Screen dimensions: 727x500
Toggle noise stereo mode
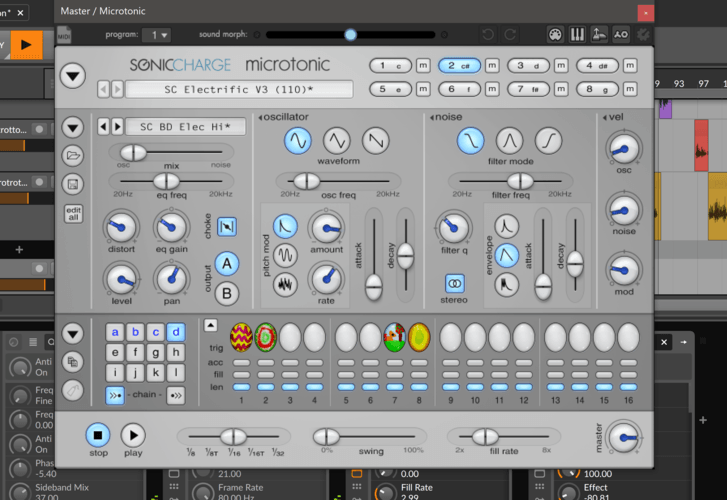pyautogui.click(x=454, y=283)
